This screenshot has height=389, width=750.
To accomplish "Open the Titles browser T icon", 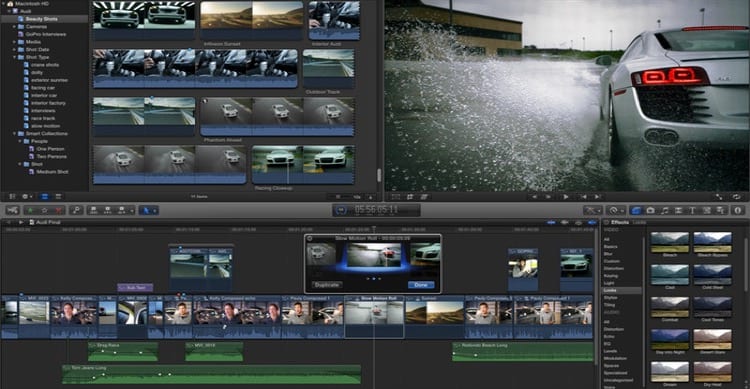I will (692, 210).
